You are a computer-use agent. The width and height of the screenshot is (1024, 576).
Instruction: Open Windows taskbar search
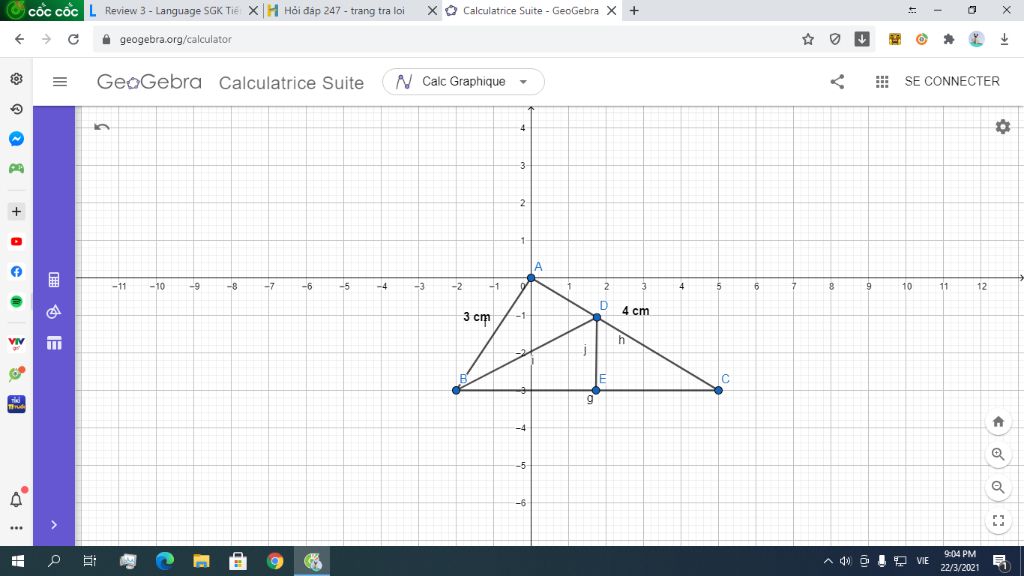pyautogui.click(x=54, y=561)
